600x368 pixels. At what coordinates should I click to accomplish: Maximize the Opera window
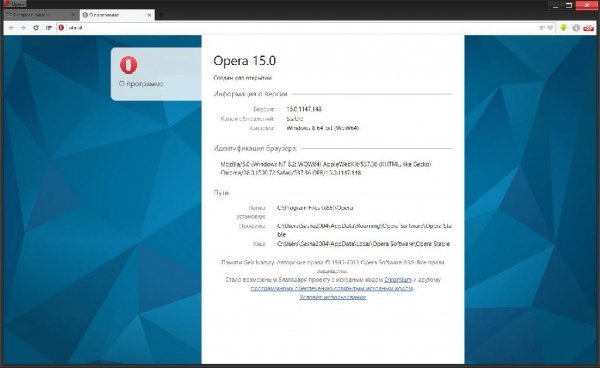[x=569, y=5]
